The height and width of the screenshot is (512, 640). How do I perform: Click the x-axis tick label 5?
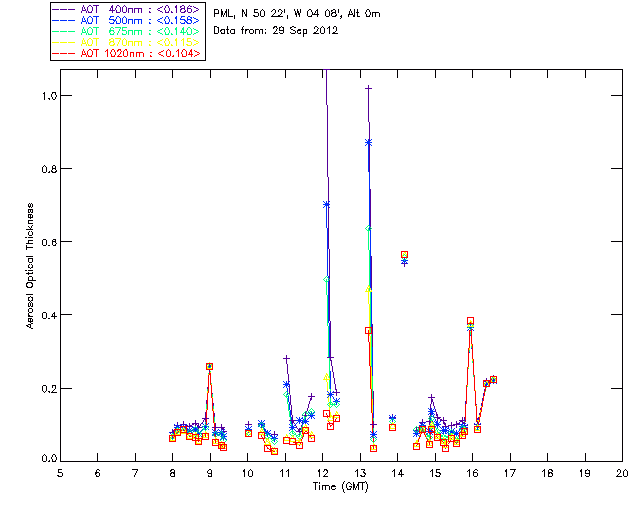tap(60, 473)
